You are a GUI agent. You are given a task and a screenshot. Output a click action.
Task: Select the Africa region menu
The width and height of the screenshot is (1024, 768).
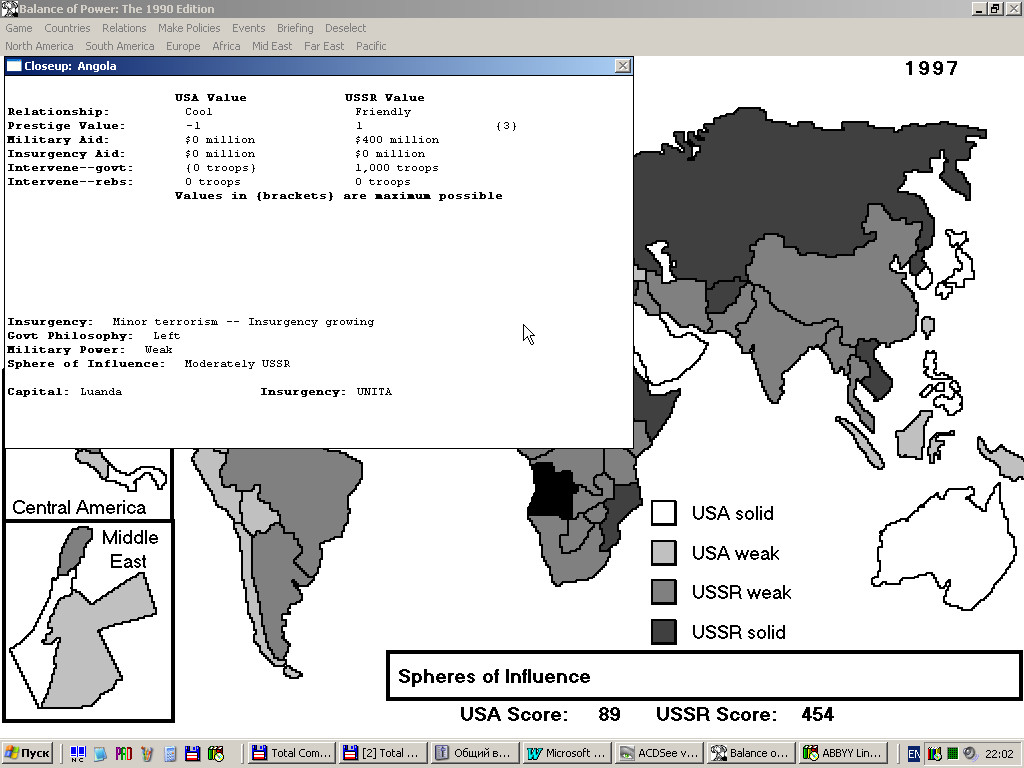pyautogui.click(x=226, y=46)
